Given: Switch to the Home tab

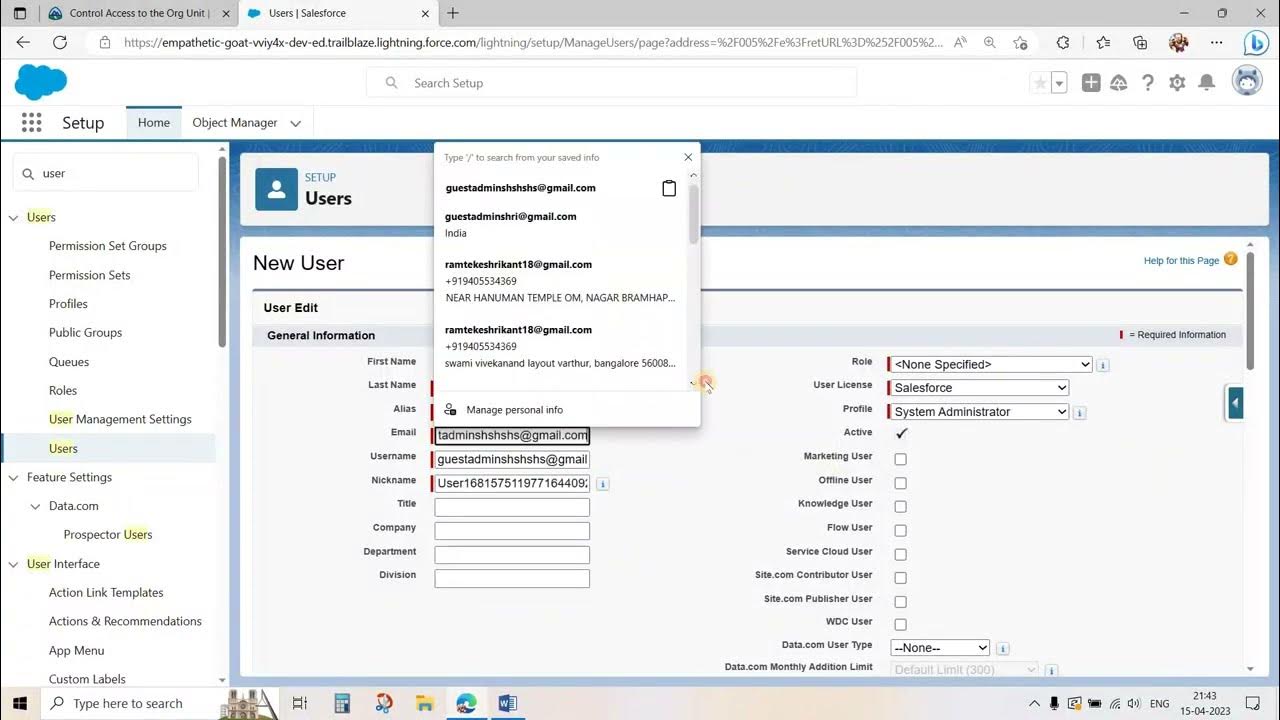Looking at the screenshot, I should tap(154, 122).
